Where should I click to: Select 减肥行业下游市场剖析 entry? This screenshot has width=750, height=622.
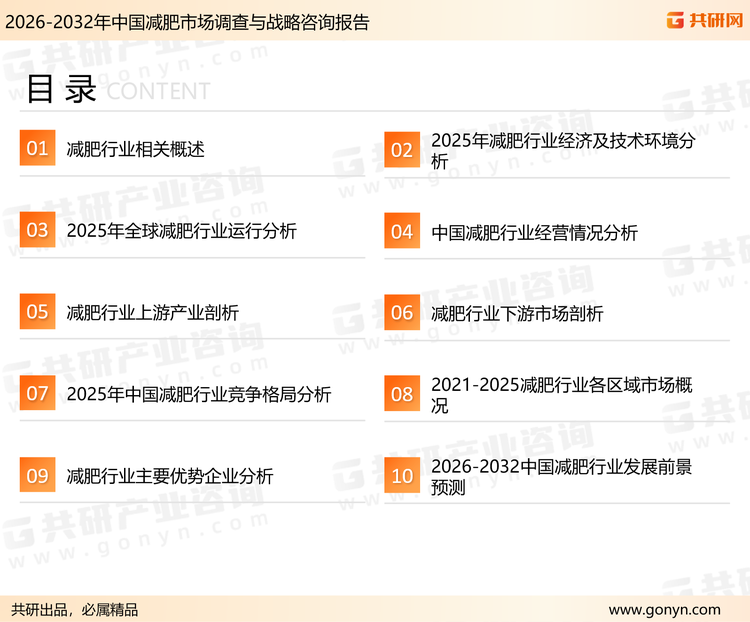(517, 313)
